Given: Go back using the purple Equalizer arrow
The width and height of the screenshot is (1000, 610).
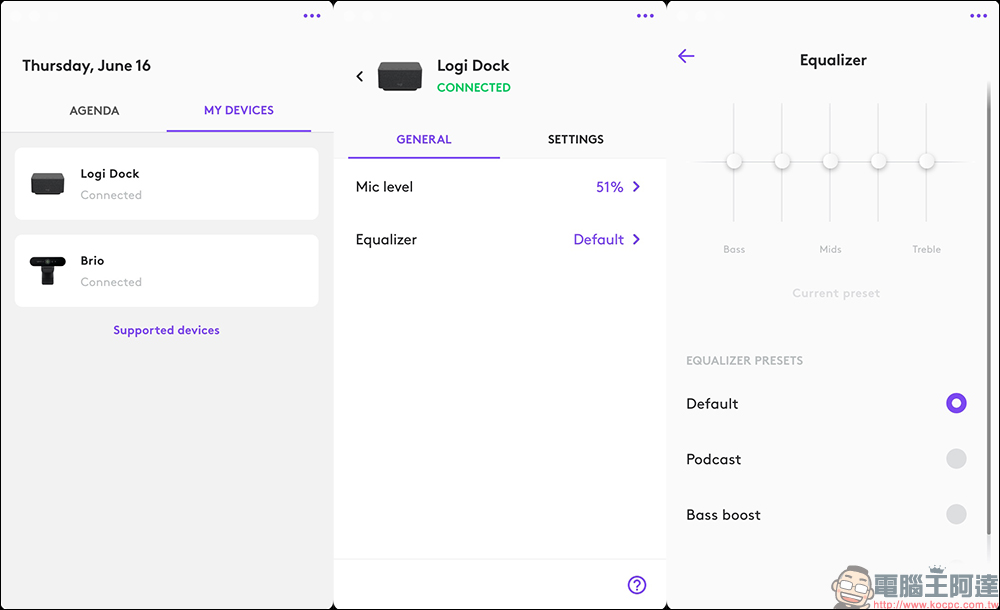Looking at the screenshot, I should click(x=686, y=56).
